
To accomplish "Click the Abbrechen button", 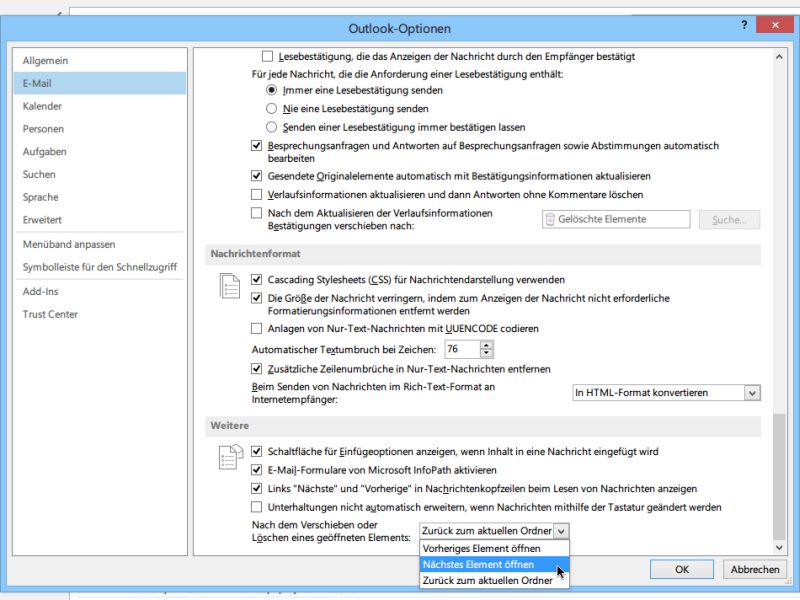I will (x=755, y=569).
